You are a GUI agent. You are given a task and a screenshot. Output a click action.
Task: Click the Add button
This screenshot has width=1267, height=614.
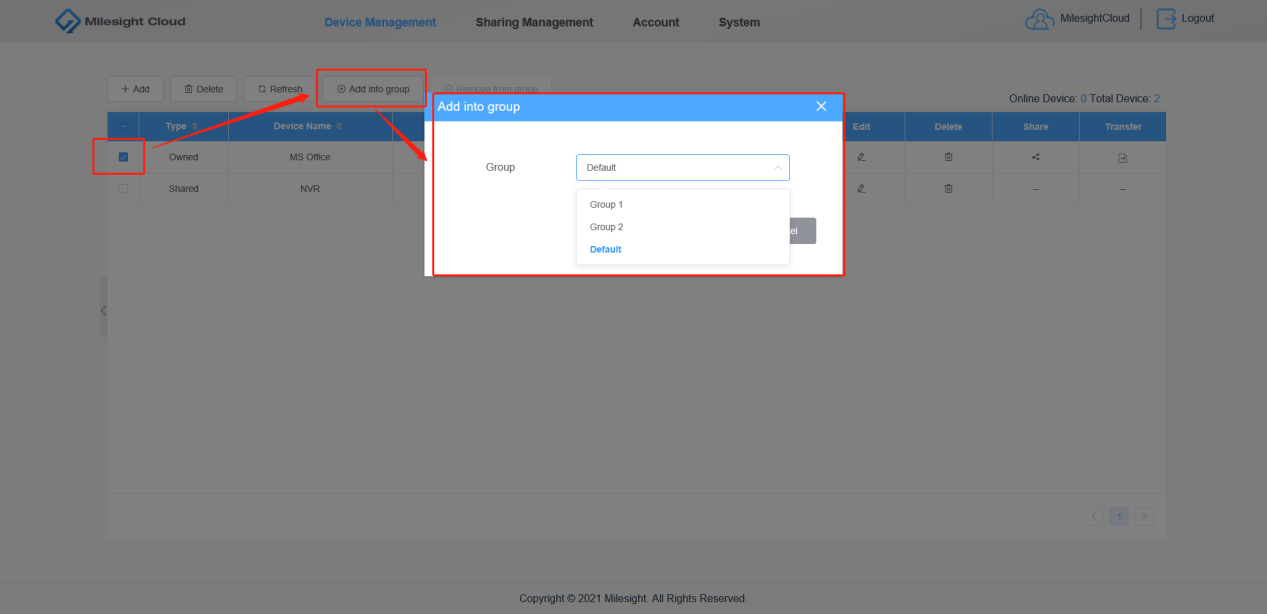click(135, 89)
